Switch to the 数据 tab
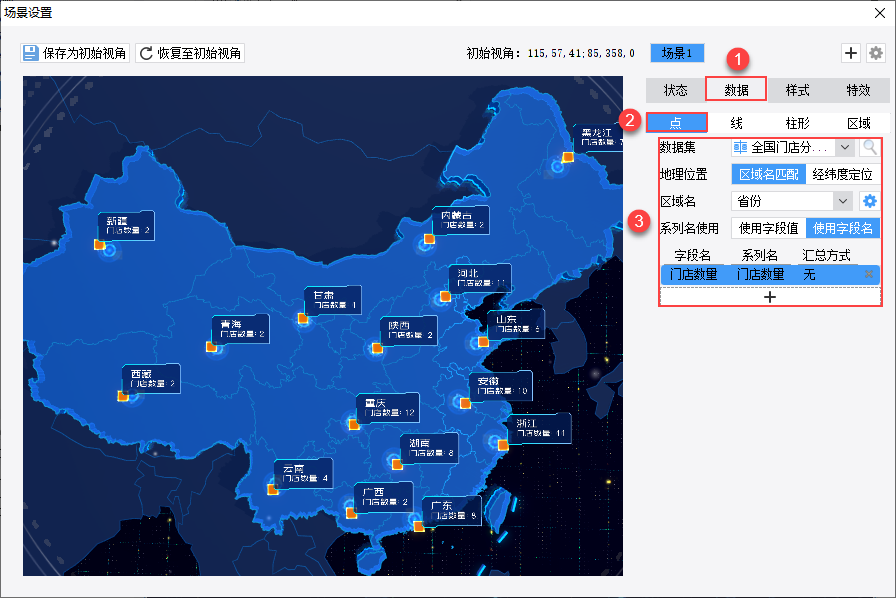 pyautogui.click(x=736, y=90)
